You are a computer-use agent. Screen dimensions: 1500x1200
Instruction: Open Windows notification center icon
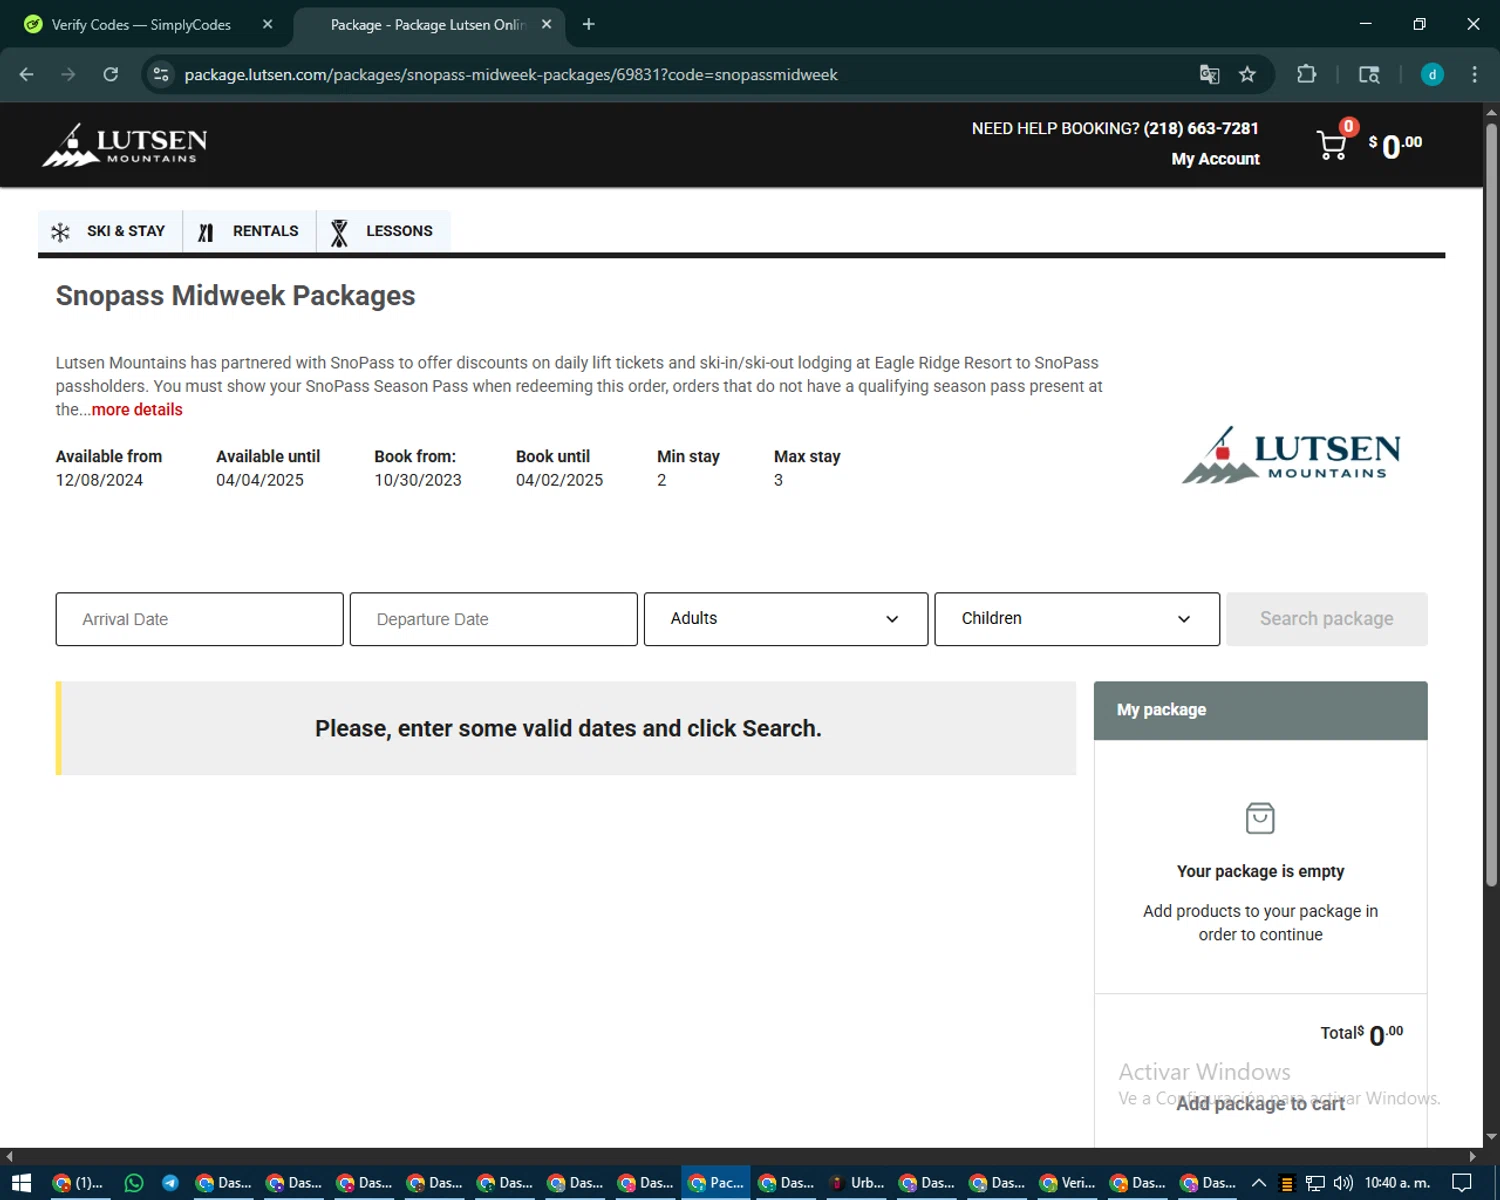1462,1183
